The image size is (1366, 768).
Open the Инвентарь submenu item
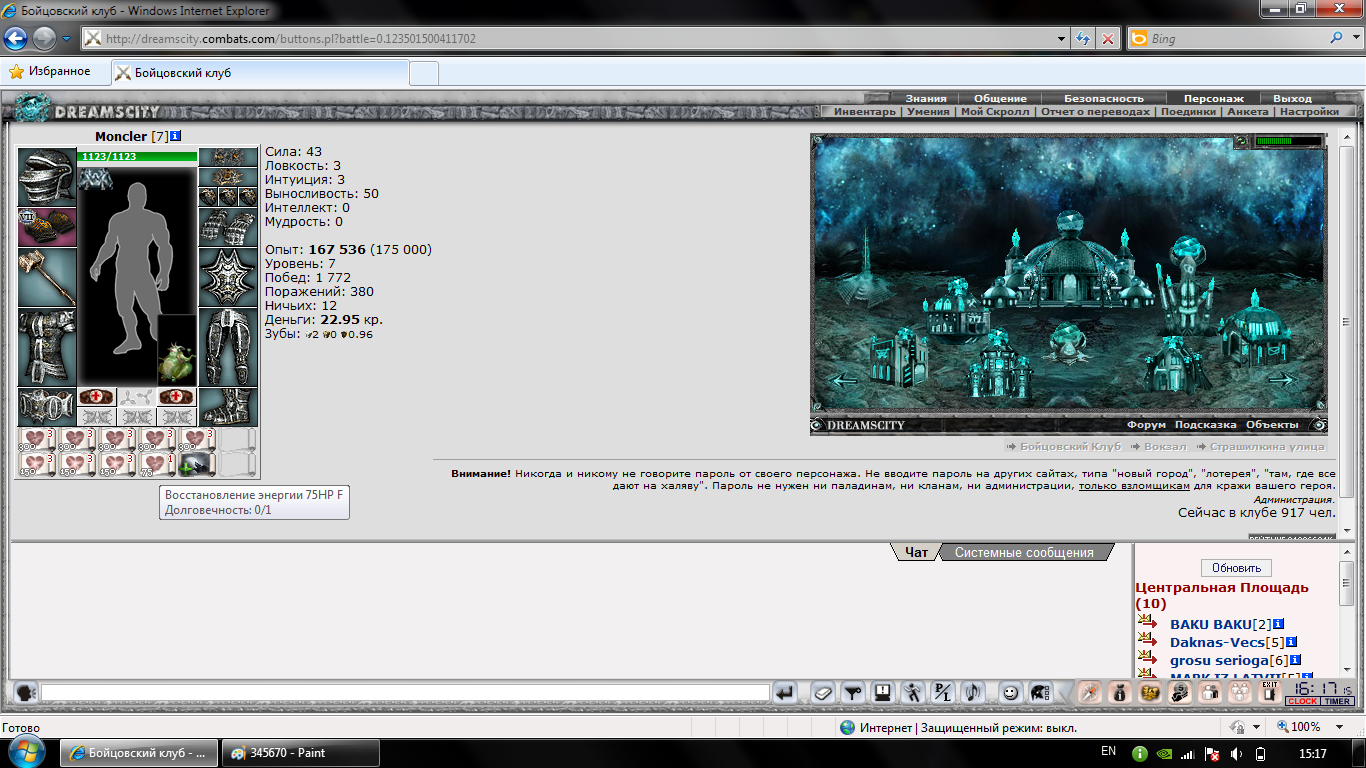coord(865,112)
